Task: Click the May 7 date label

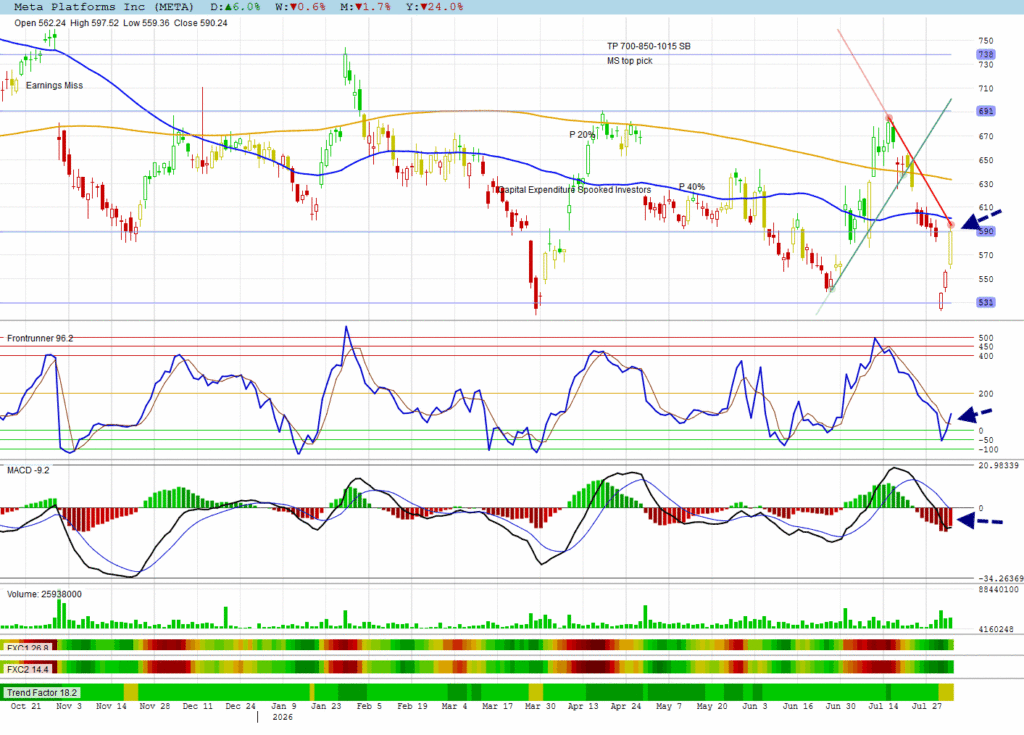Action: 669,706
